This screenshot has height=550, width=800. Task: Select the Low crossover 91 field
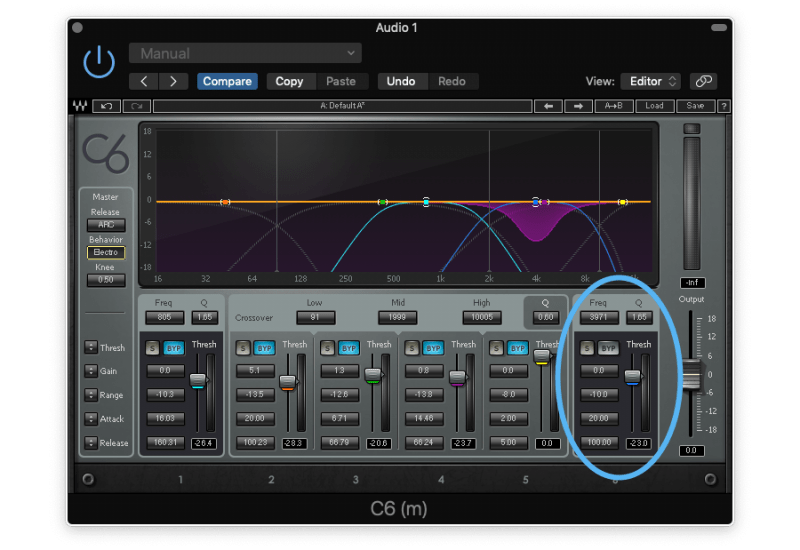(315, 317)
